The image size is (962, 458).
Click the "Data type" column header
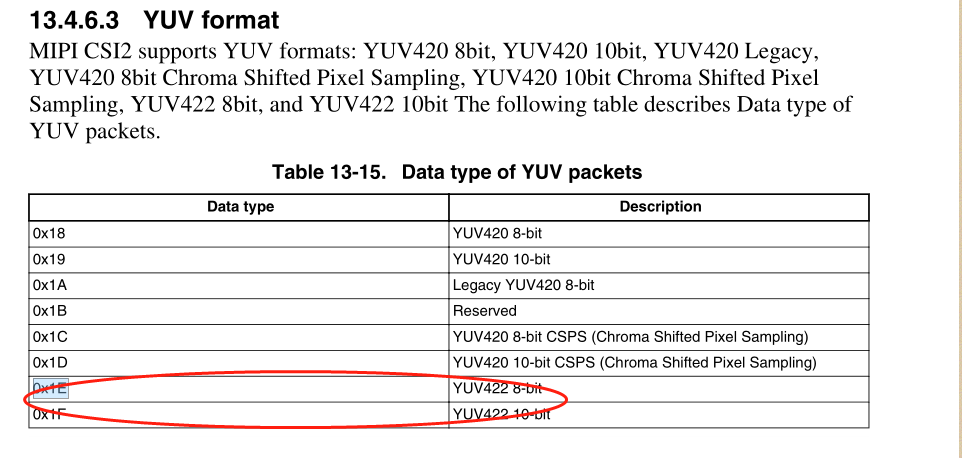click(240, 207)
